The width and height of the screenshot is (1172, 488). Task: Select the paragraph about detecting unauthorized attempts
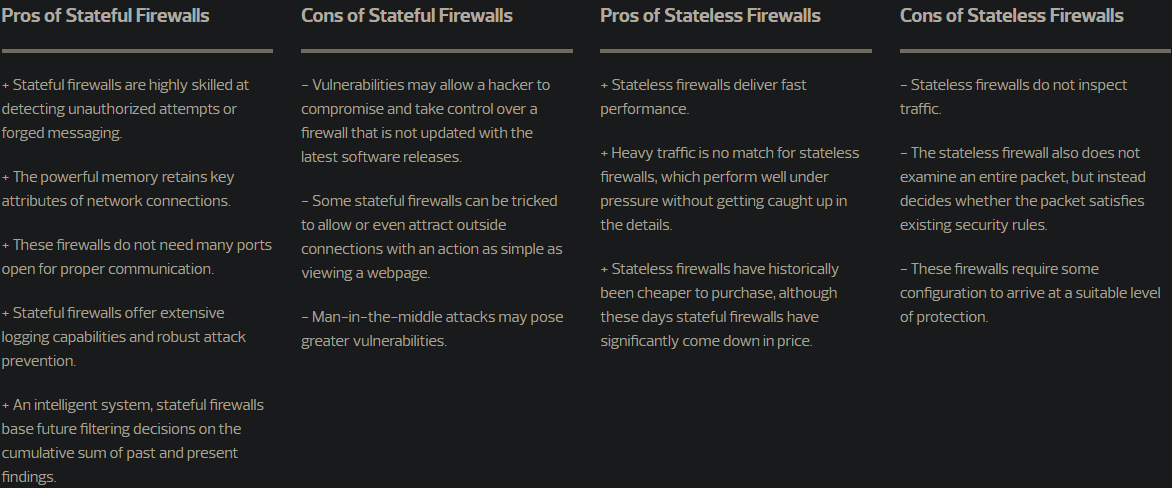pos(125,108)
